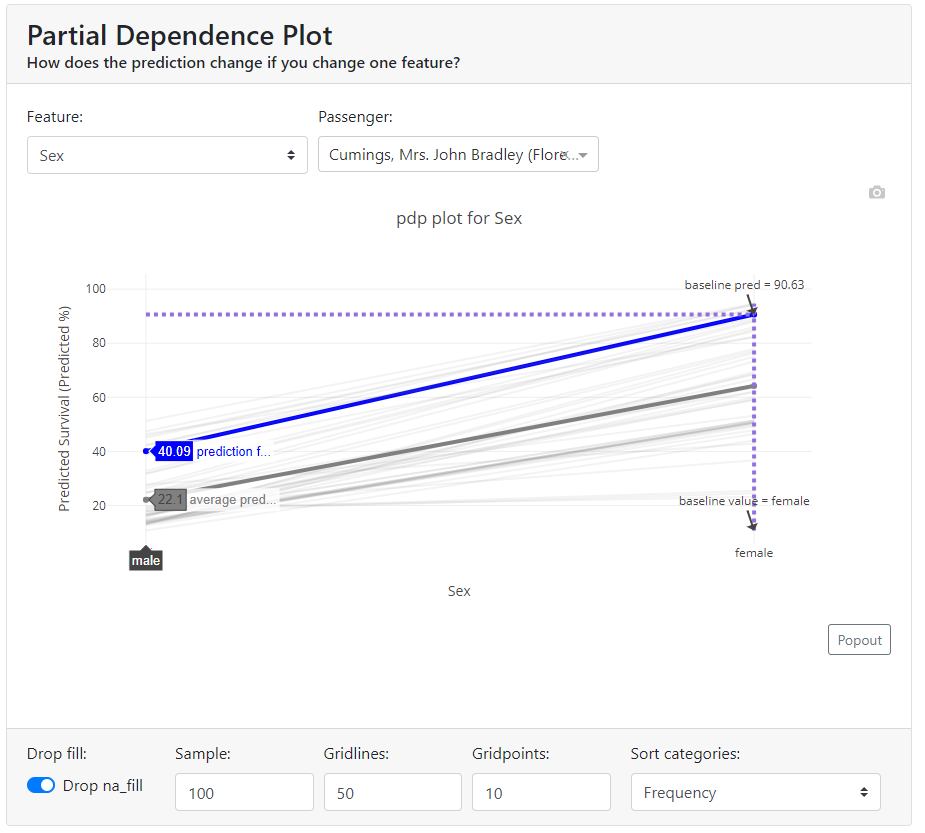Image resolution: width=925 pixels, height=833 pixels.
Task: Click the Popout button
Action: pyautogui.click(x=858, y=639)
